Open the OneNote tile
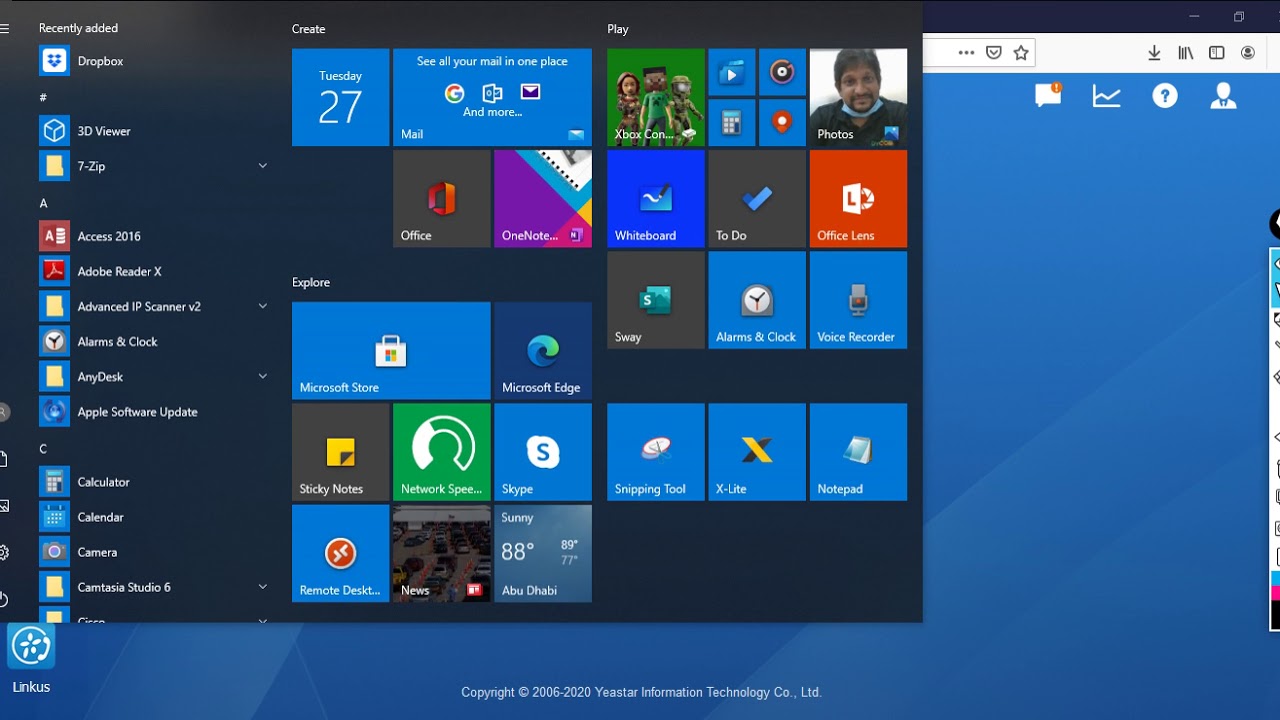The height and width of the screenshot is (720, 1280). coord(542,198)
